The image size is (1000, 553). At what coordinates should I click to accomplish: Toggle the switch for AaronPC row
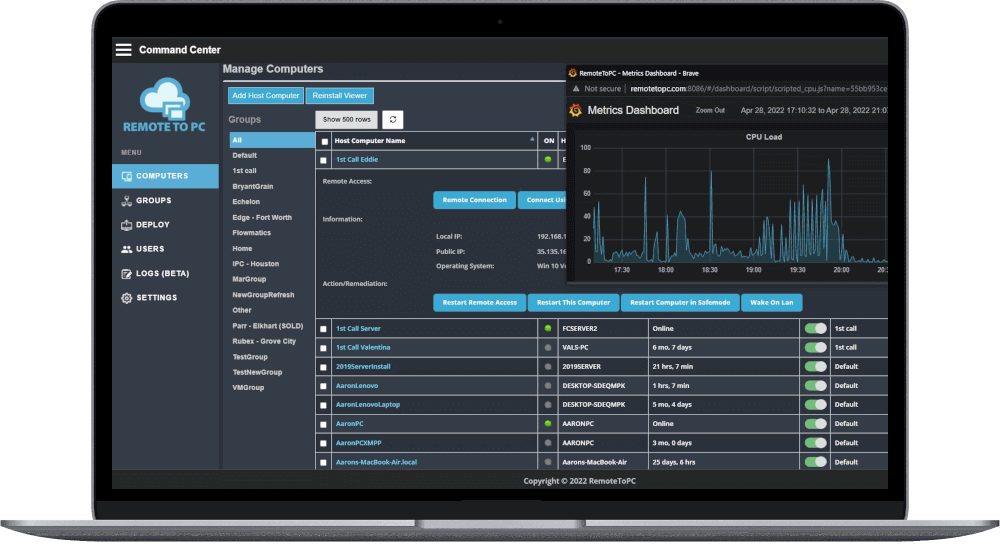[816, 424]
